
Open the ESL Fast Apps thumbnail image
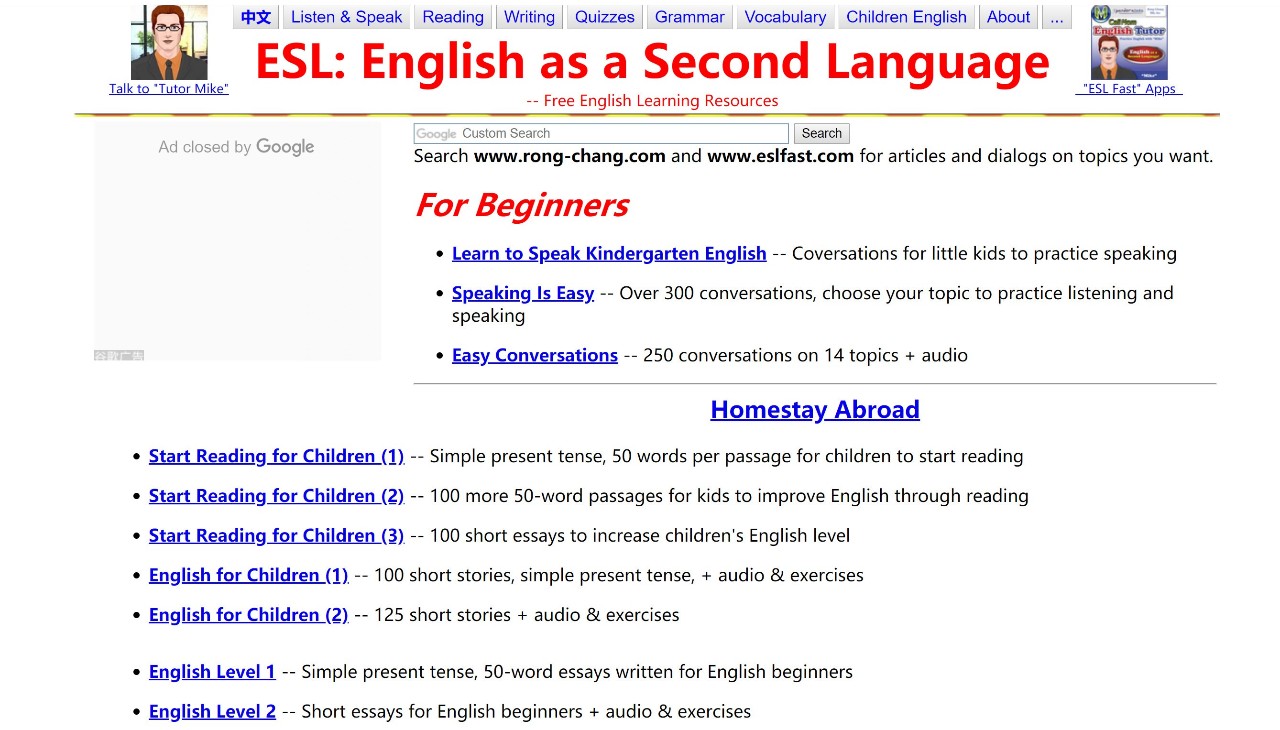[x=1129, y=42]
